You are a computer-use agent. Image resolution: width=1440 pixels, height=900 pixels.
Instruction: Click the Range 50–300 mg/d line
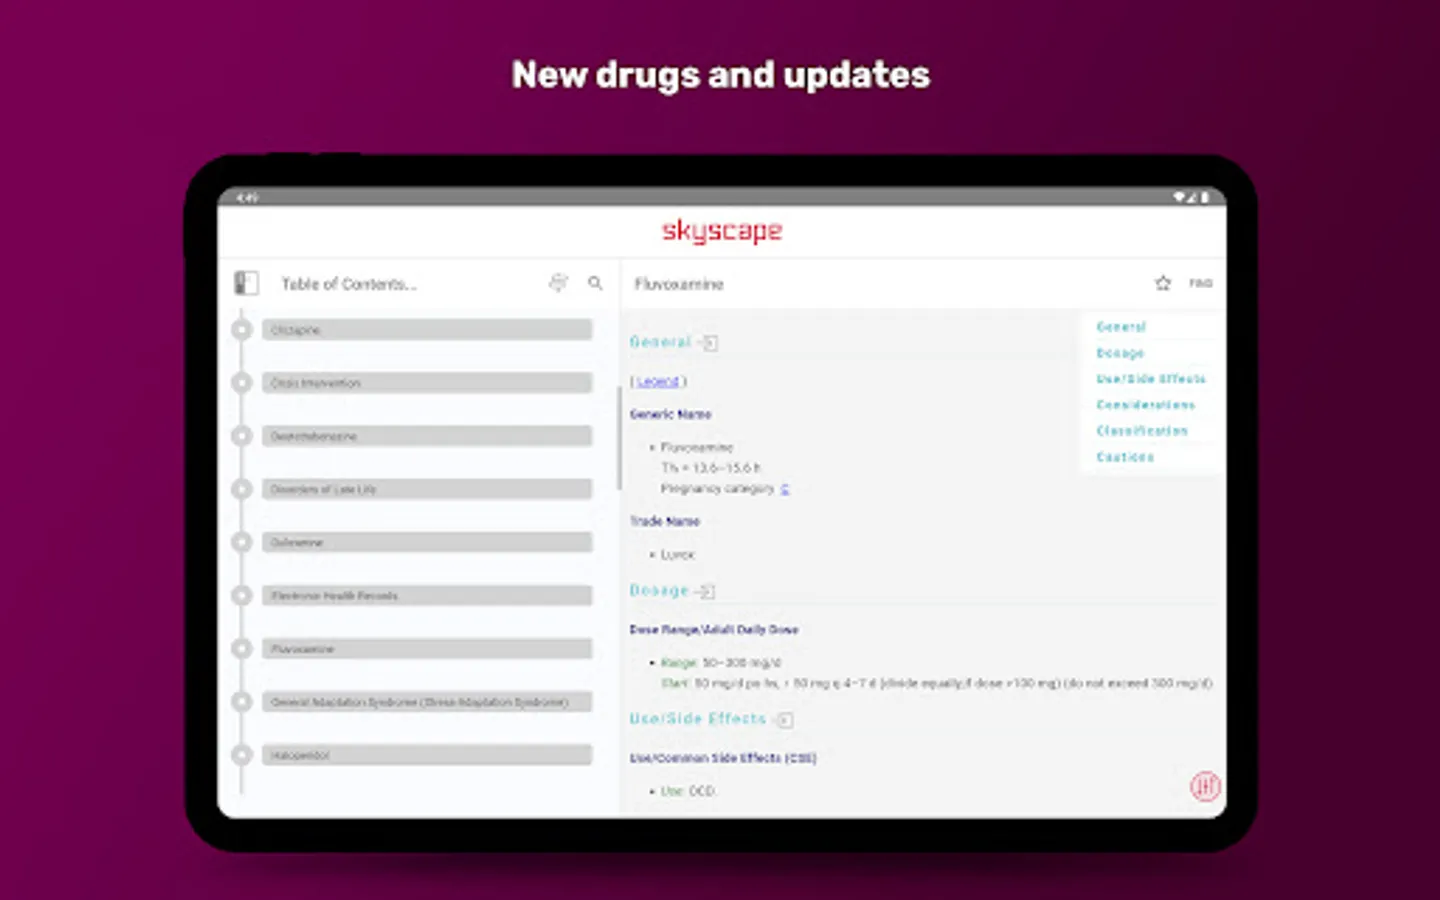tap(720, 662)
